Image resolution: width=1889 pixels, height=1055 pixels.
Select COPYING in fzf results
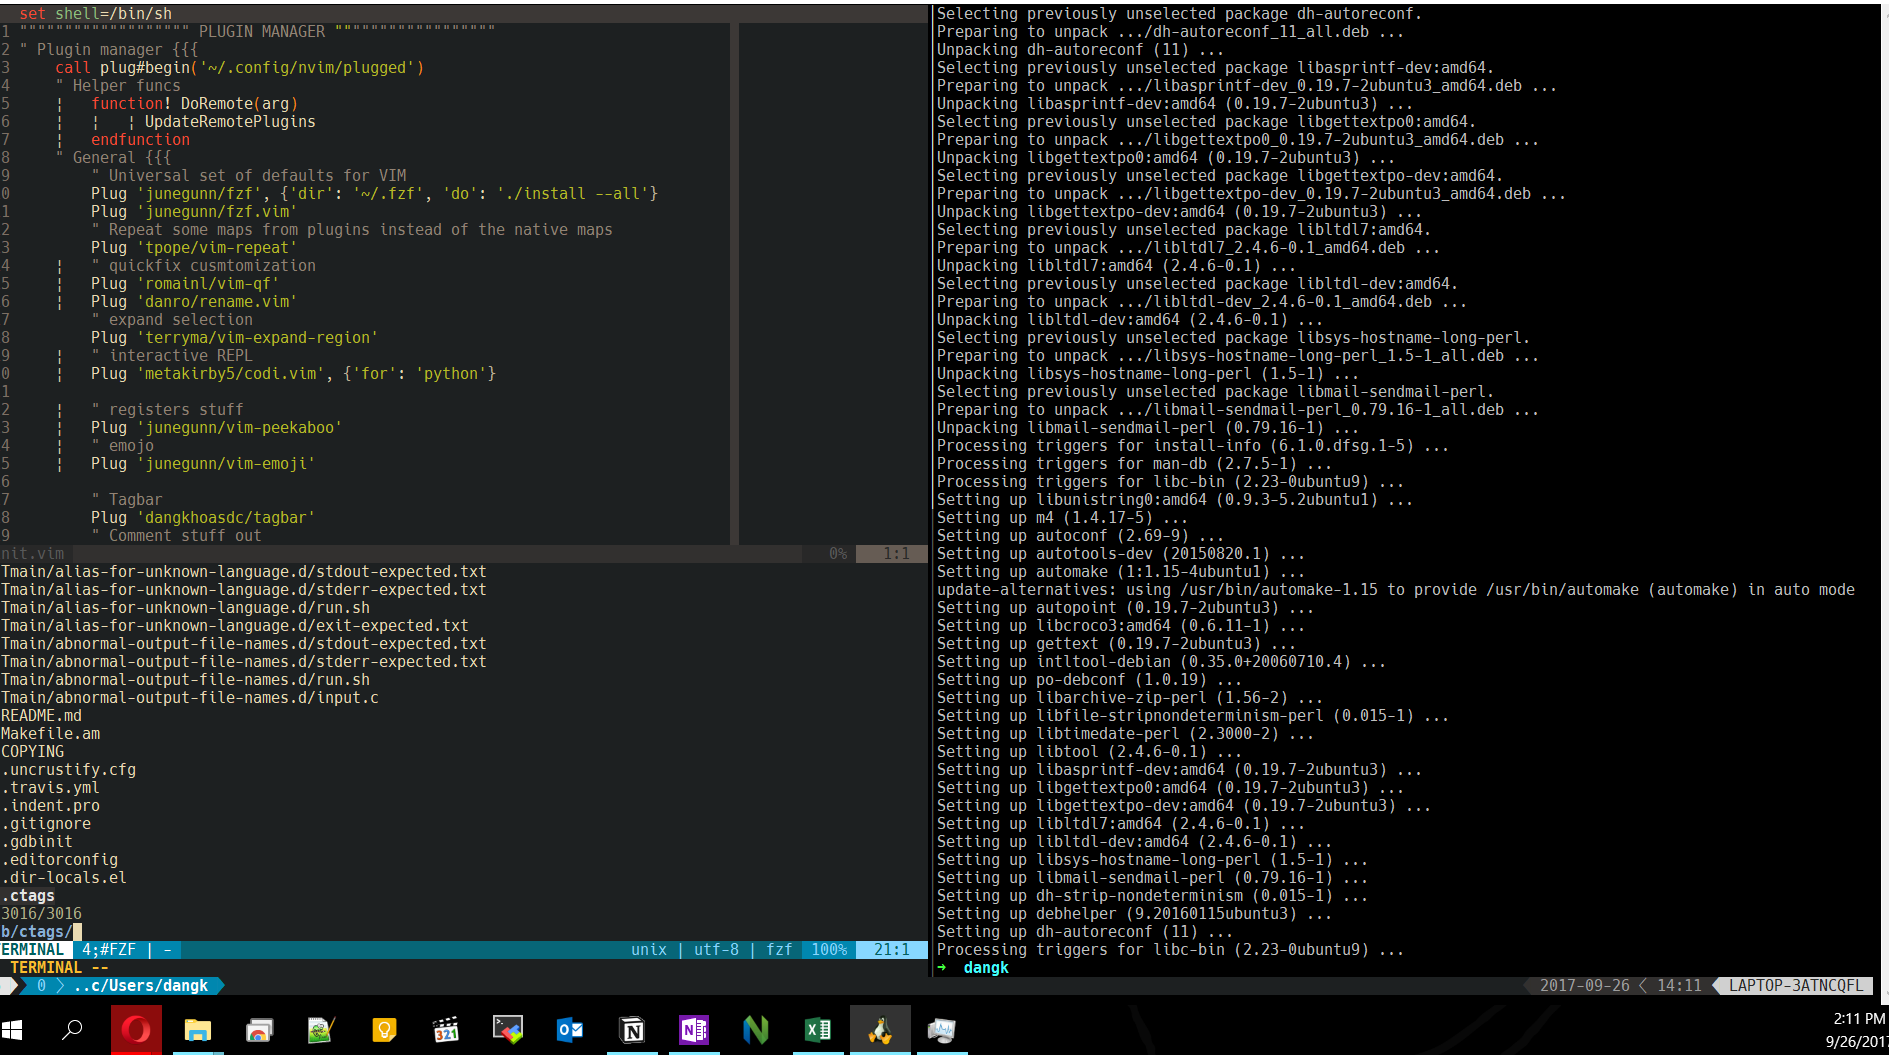pyautogui.click(x=32, y=752)
